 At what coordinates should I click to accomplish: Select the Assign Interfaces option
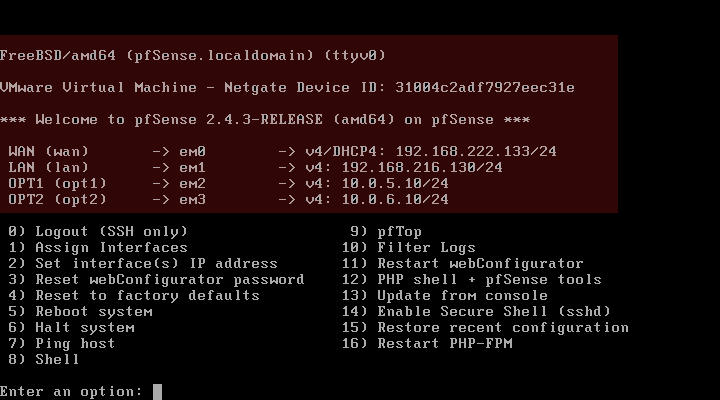(98, 248)
